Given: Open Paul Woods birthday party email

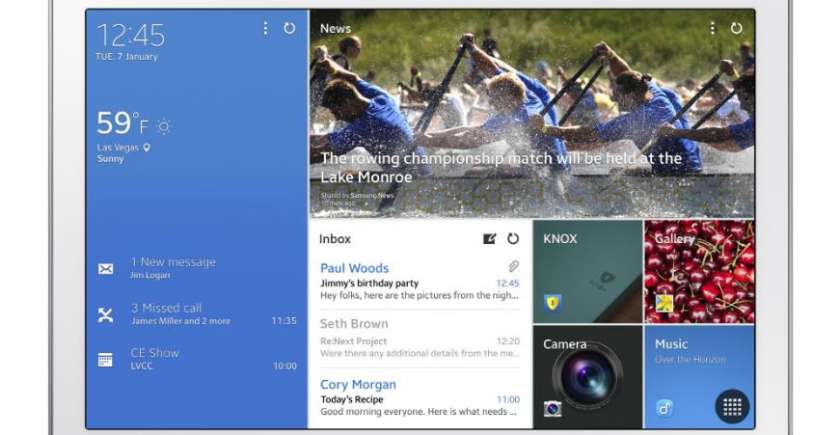Looking at the screenshot, I should [419, 282].
